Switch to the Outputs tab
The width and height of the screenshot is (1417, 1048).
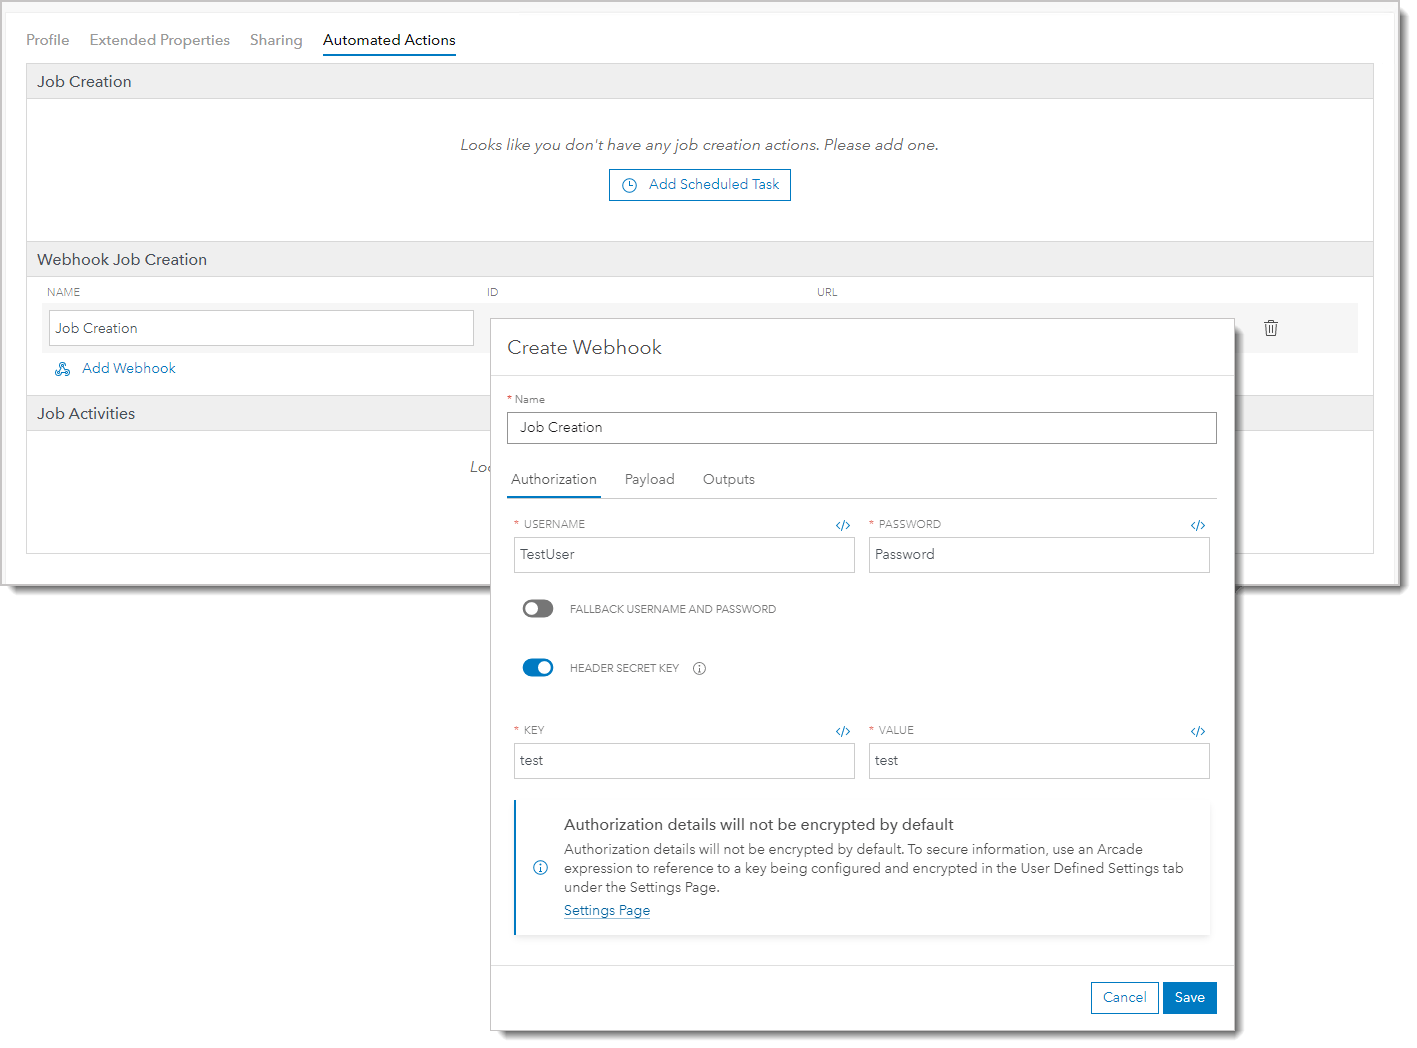(x=728, y=479)
